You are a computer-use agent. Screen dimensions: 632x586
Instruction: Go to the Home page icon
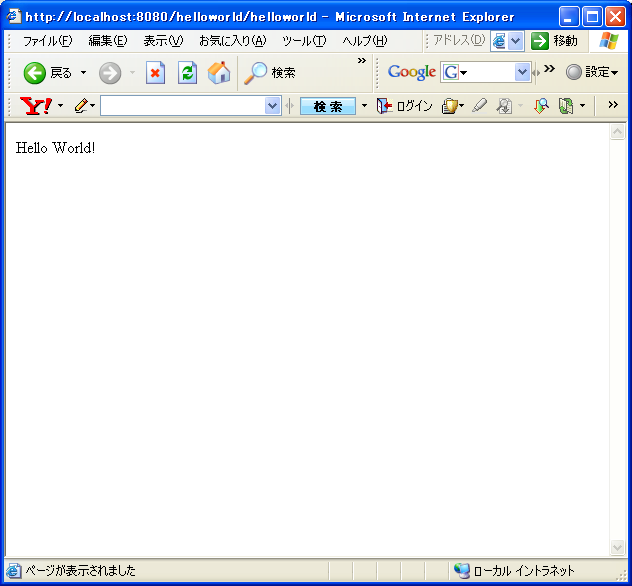point(219,73)
